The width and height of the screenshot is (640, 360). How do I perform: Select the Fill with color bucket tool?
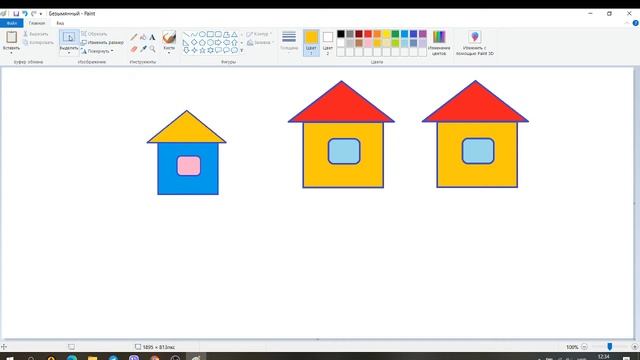143,37
